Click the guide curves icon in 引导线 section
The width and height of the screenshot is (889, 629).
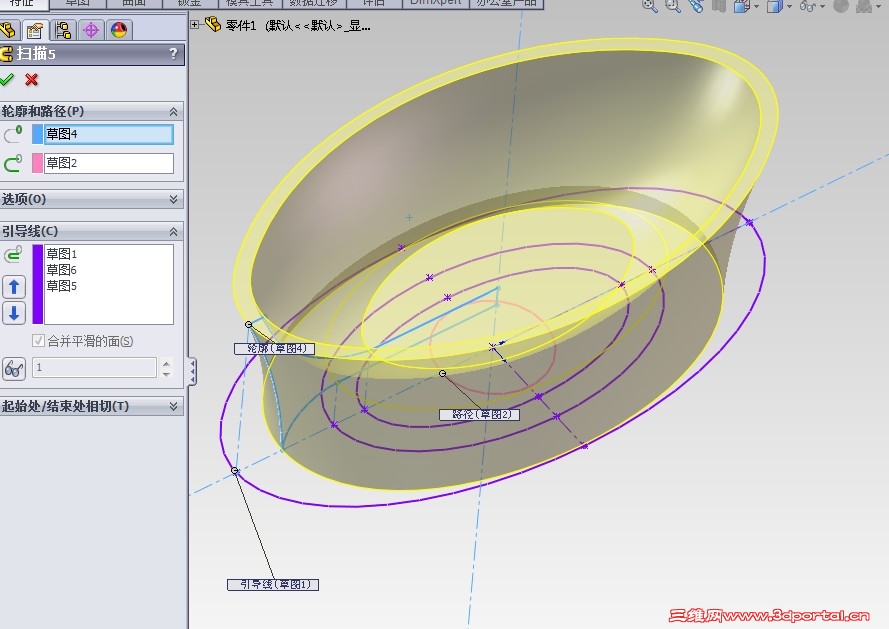(x=14, y=254)
